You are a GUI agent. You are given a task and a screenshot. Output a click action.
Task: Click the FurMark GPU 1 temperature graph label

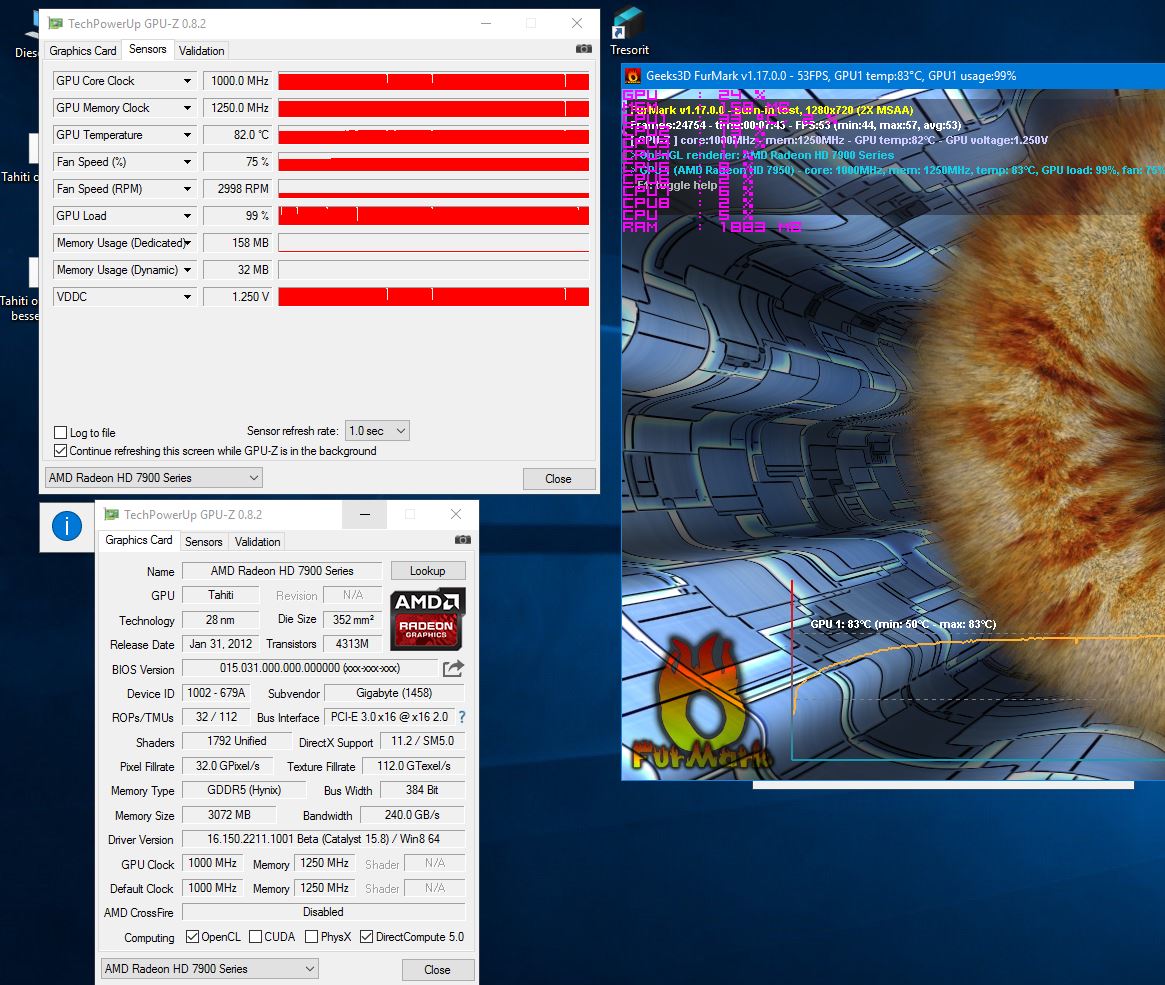point(903,624)
